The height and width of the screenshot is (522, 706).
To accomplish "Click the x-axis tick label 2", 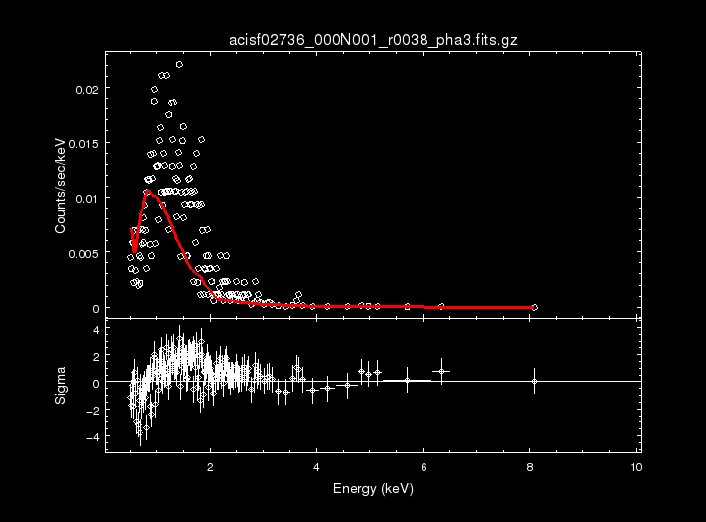I will pos(210,468).
